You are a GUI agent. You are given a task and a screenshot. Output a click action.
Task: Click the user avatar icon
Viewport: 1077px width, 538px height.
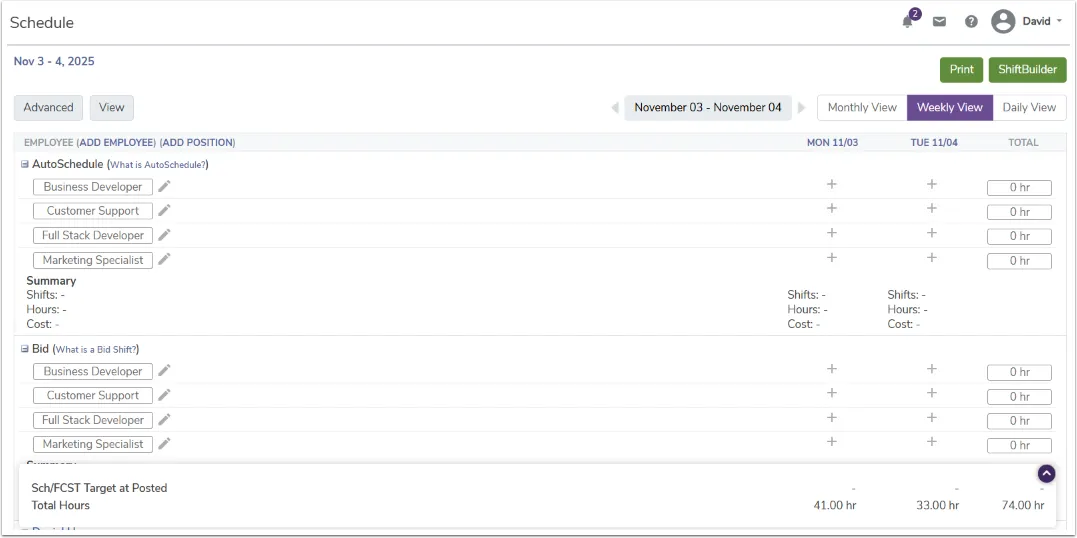point(1003,21)
